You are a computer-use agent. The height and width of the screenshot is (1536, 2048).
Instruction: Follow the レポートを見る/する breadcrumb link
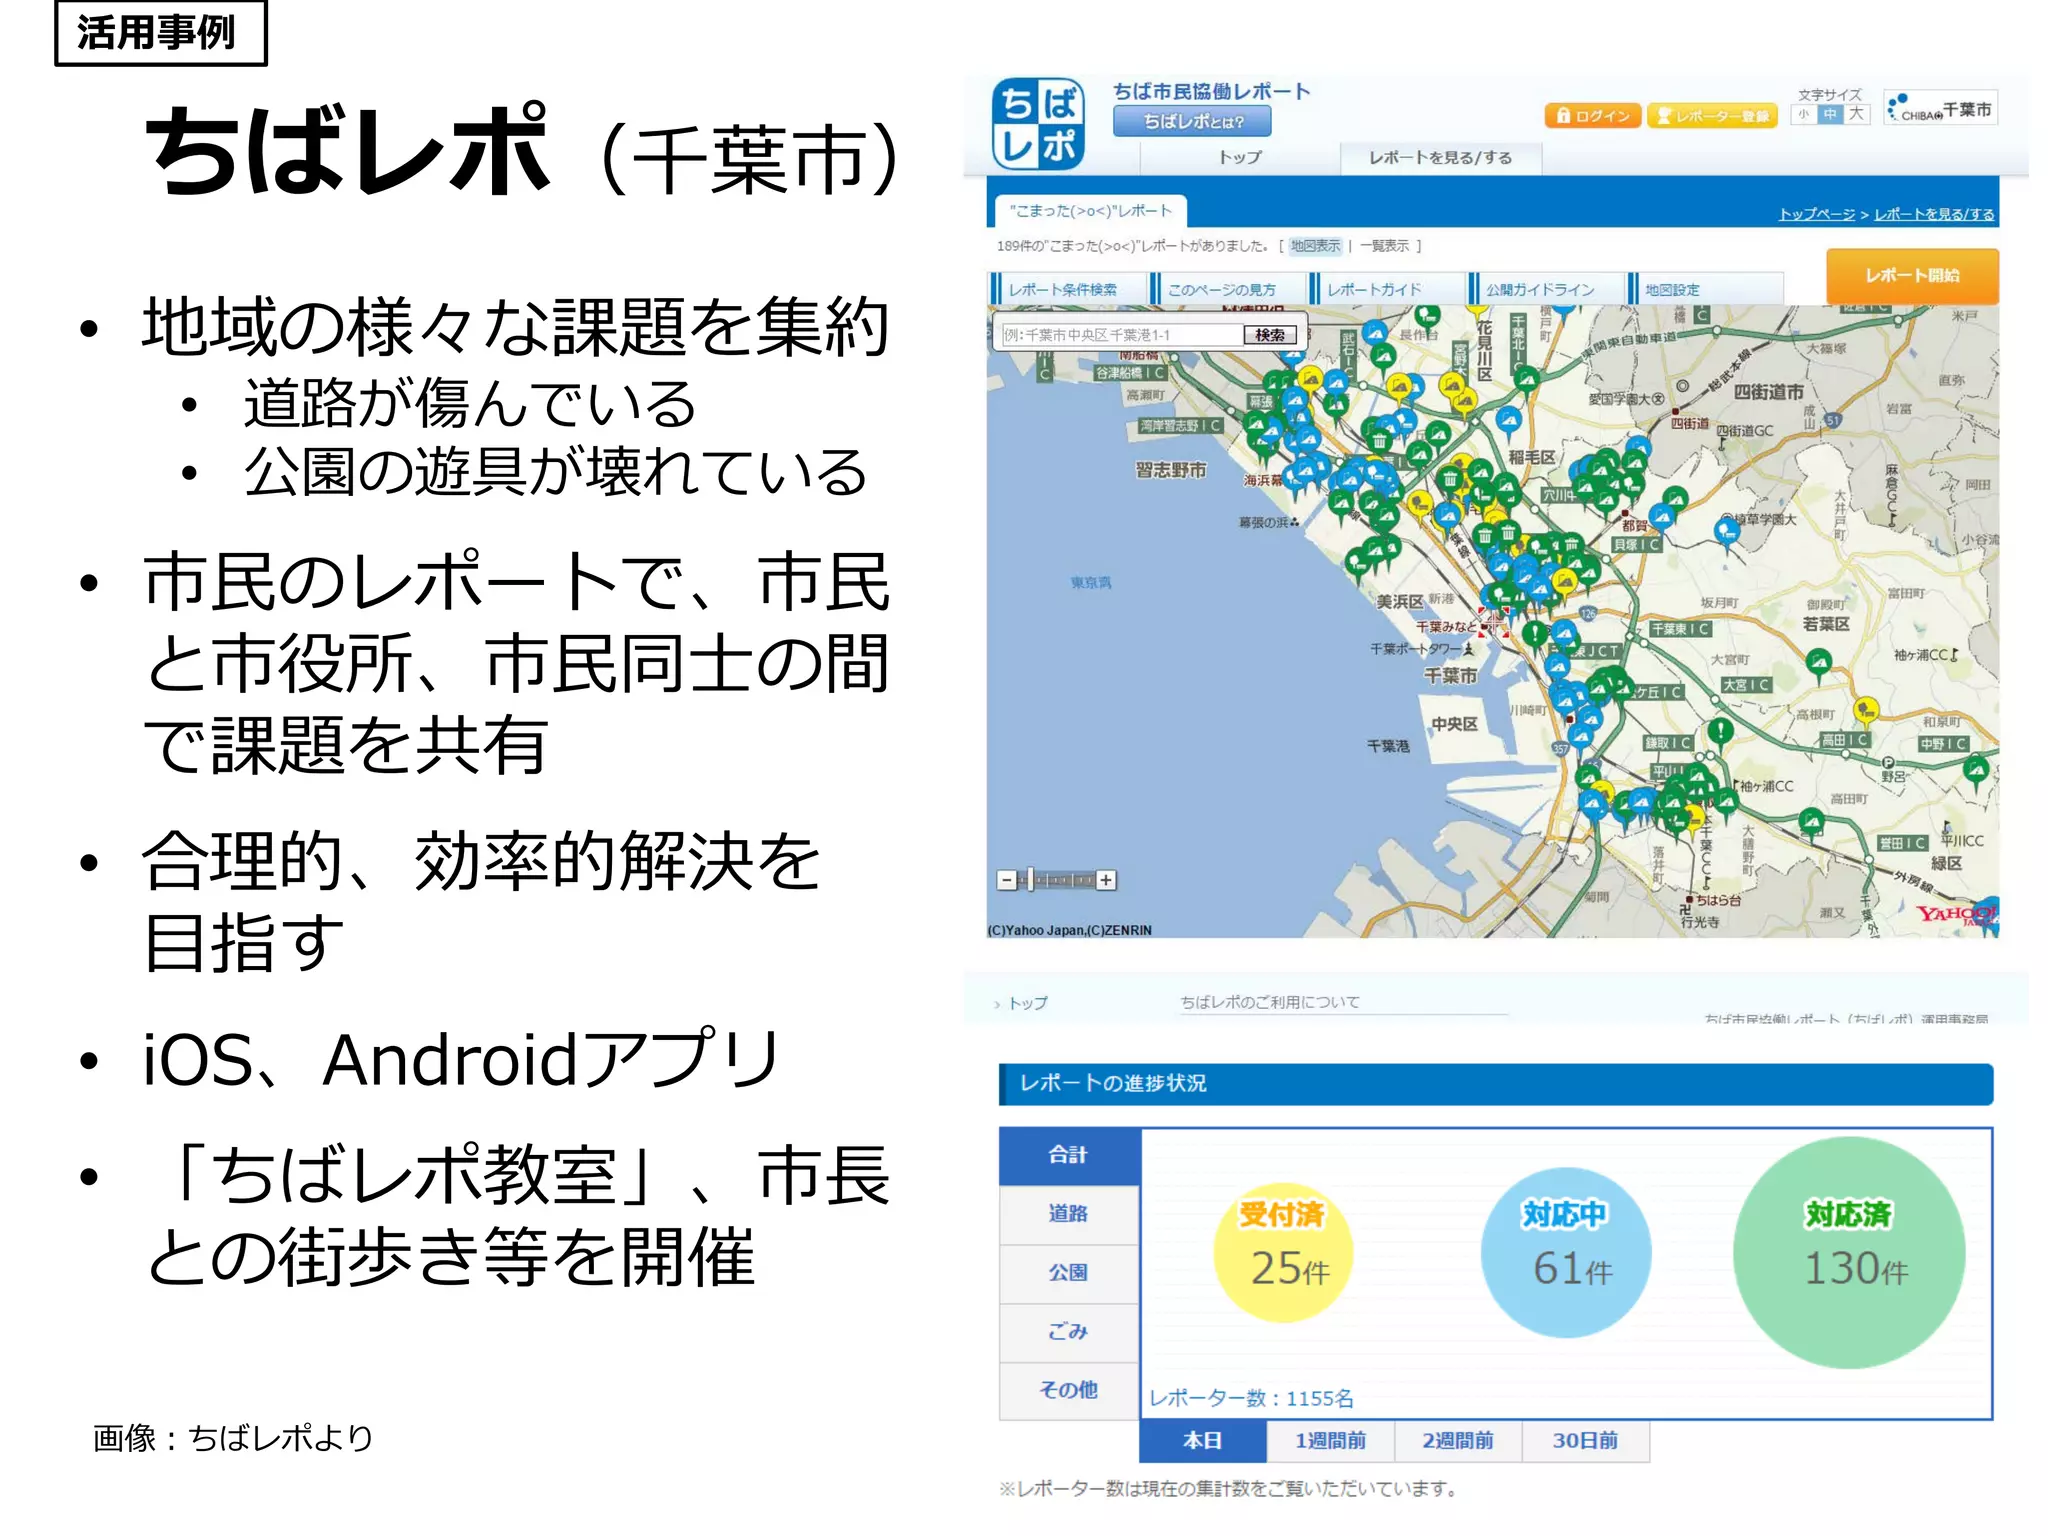point(1934,214)
